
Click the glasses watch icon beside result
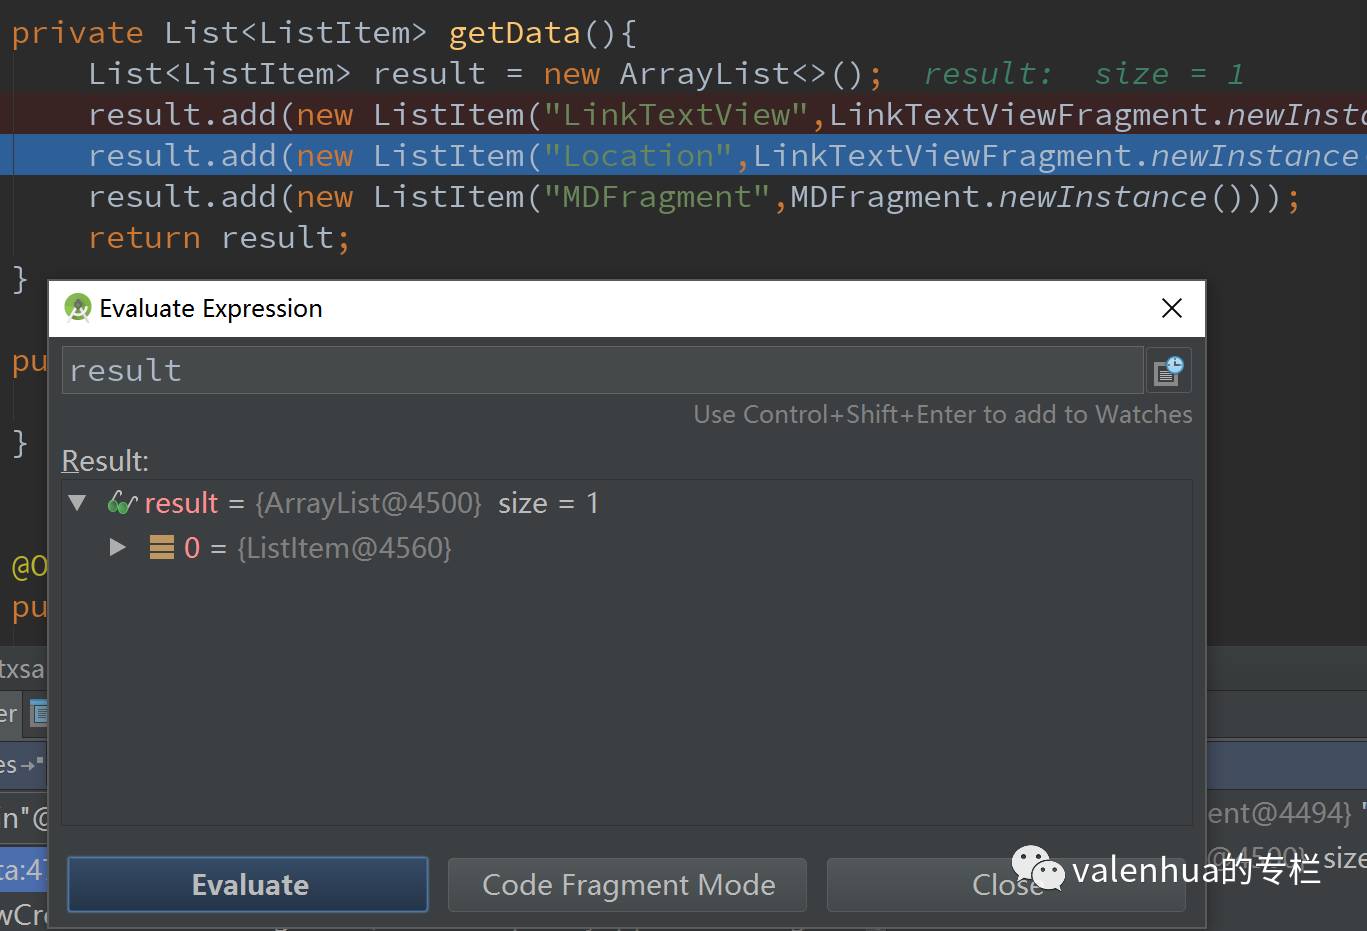pos(121,503)
